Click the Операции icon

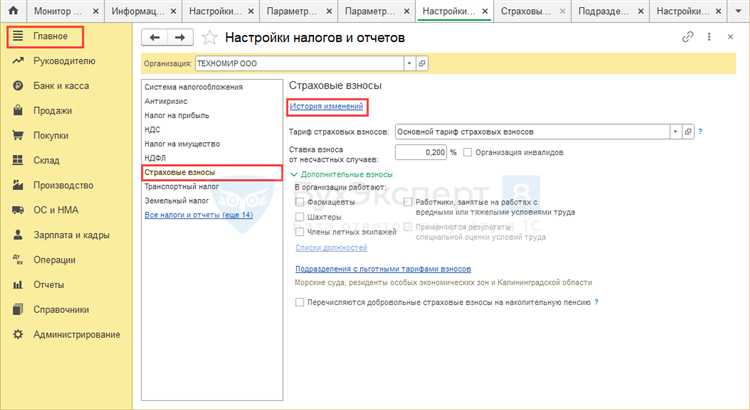click(x=18, y=259)
